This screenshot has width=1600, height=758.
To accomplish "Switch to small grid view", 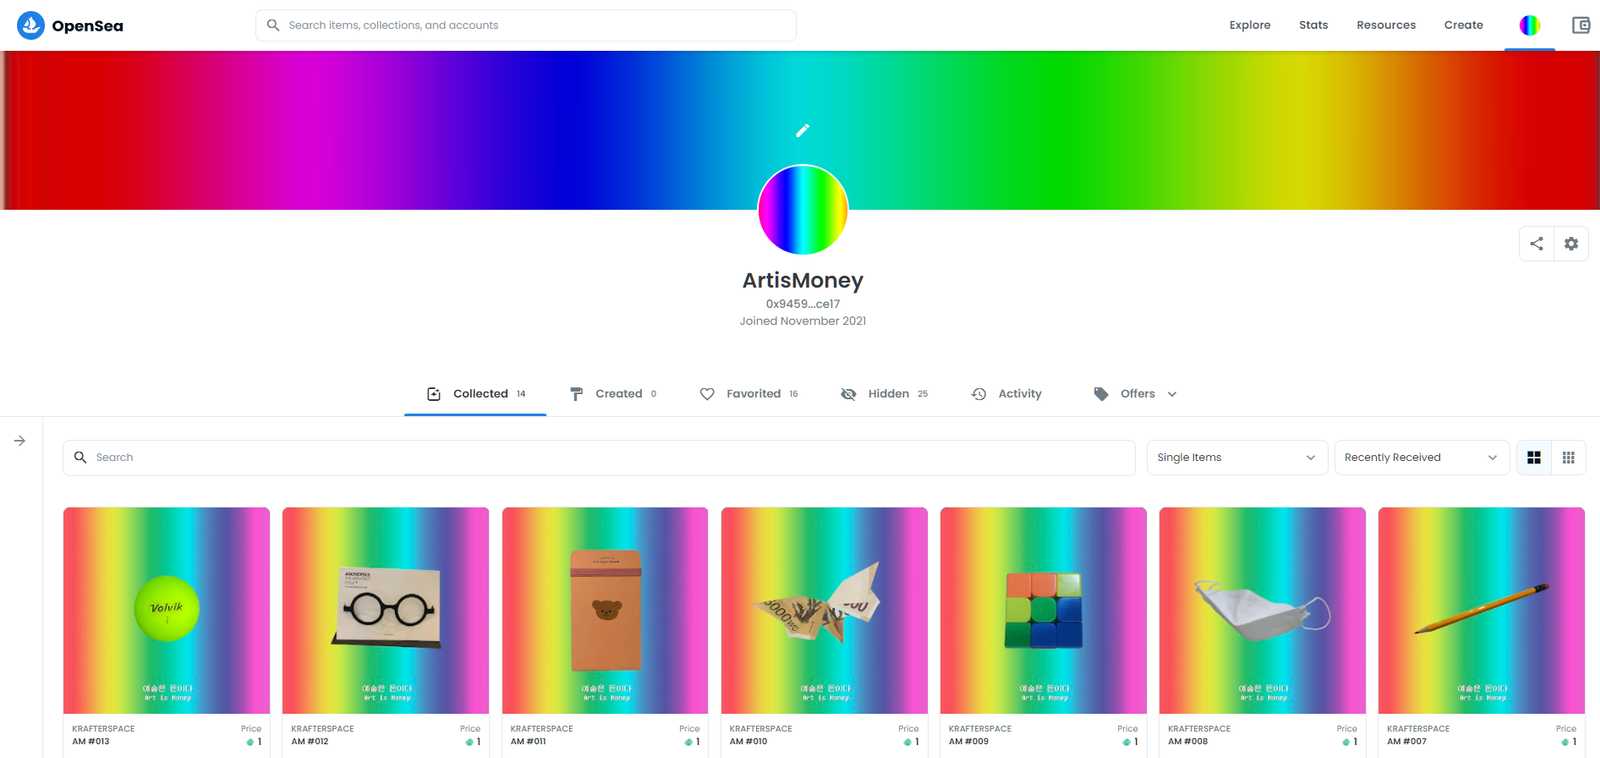I will coord(1568,457).
